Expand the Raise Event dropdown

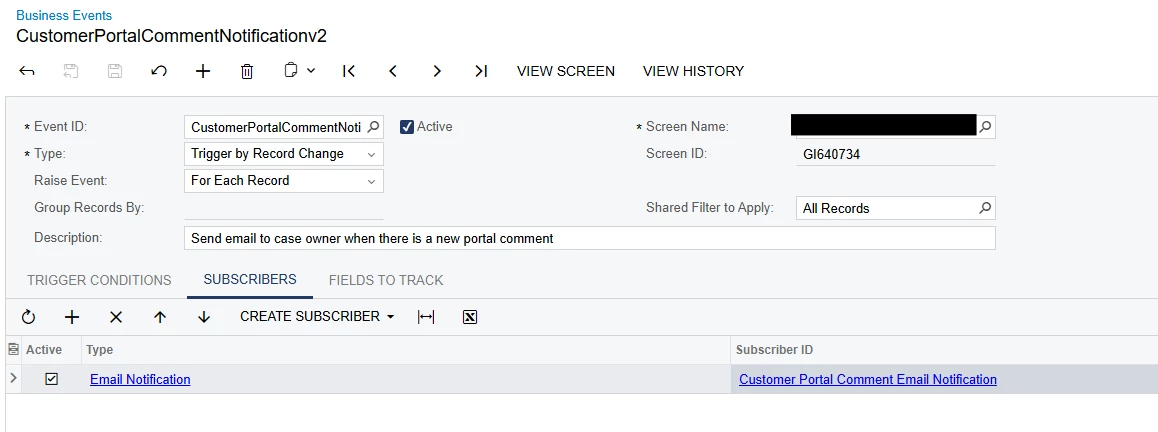coord(372,181)
